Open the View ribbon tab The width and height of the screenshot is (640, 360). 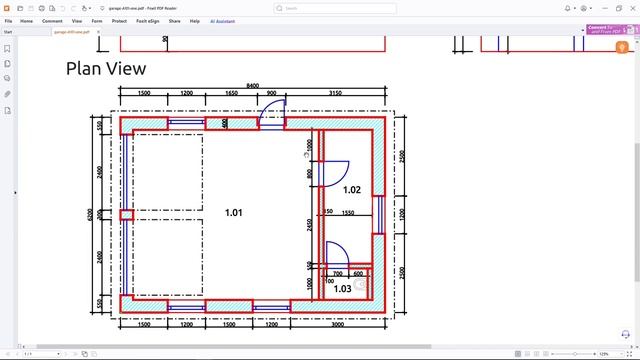click(77, 21)
